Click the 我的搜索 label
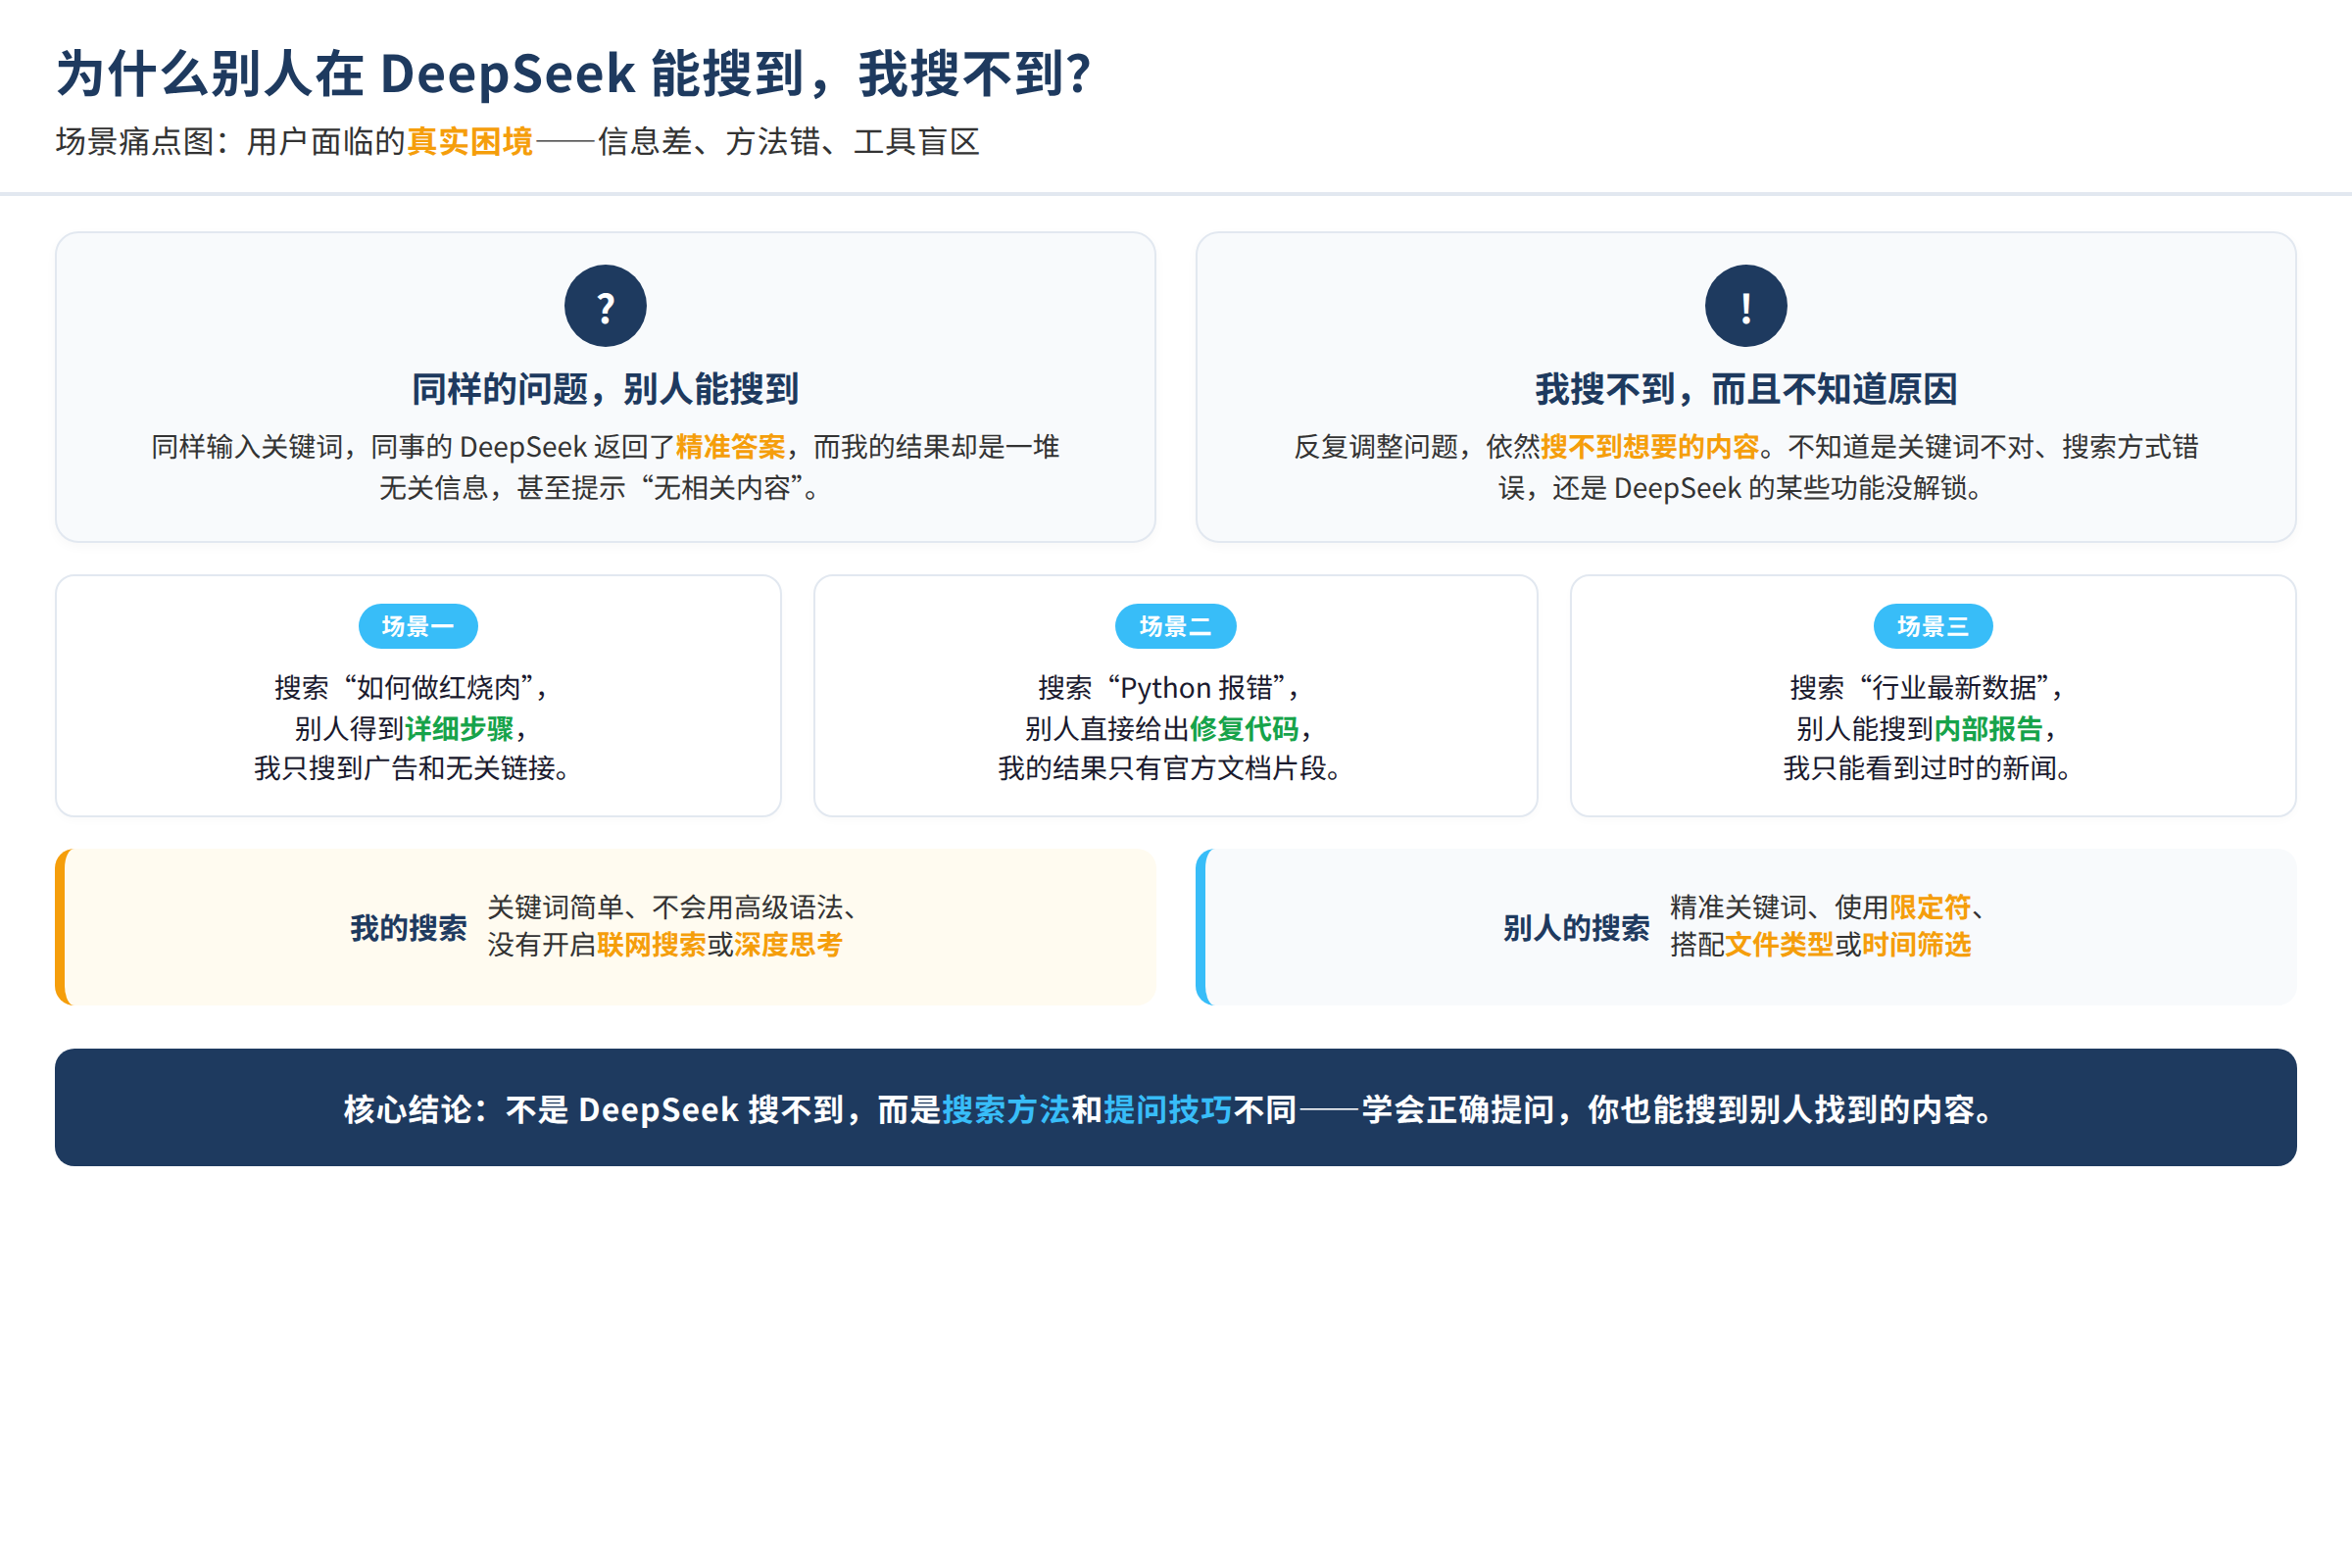 click(408, 928)
